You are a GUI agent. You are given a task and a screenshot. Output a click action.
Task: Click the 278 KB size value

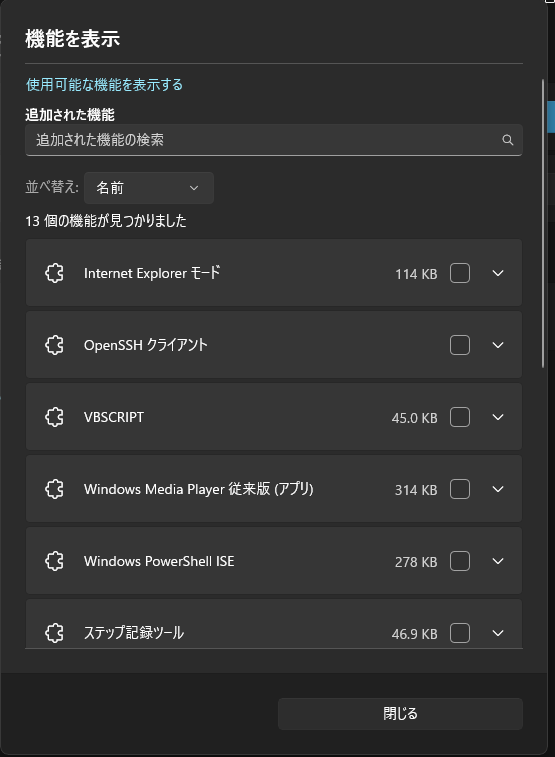[x=416, y=562]
